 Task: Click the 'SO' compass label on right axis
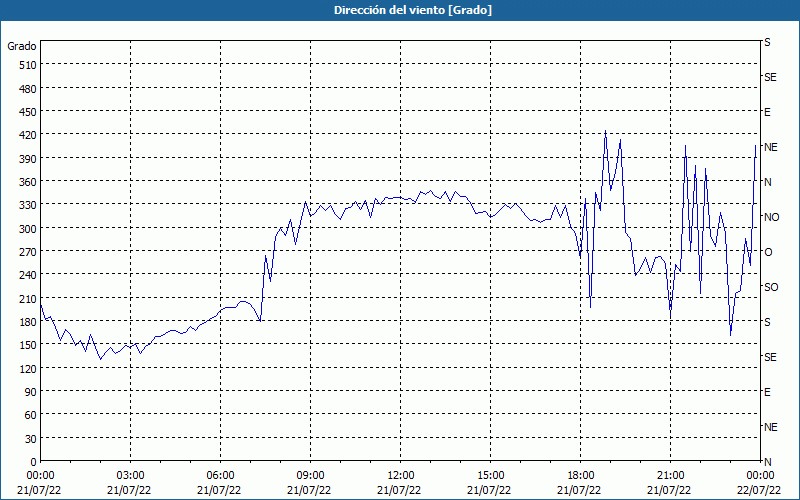pyautogui.click(x=771, y=287)
